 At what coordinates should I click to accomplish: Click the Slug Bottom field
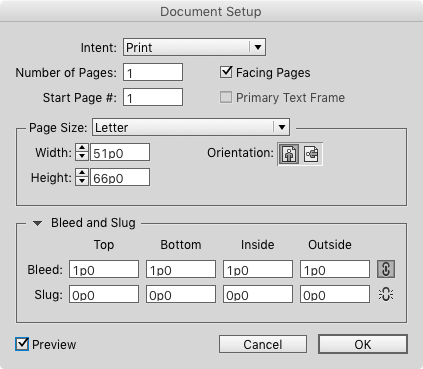point(181,294)
